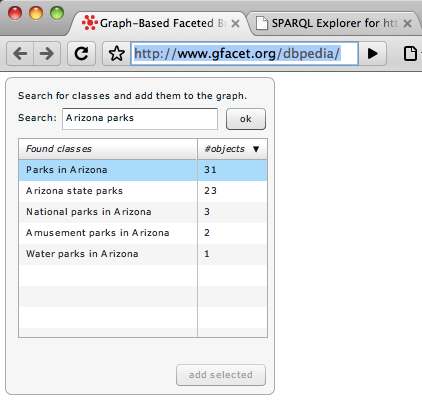Screen dimensions: 422x401
Task: Select the Parks in Arizona row
Action: [x=143, y=170]
